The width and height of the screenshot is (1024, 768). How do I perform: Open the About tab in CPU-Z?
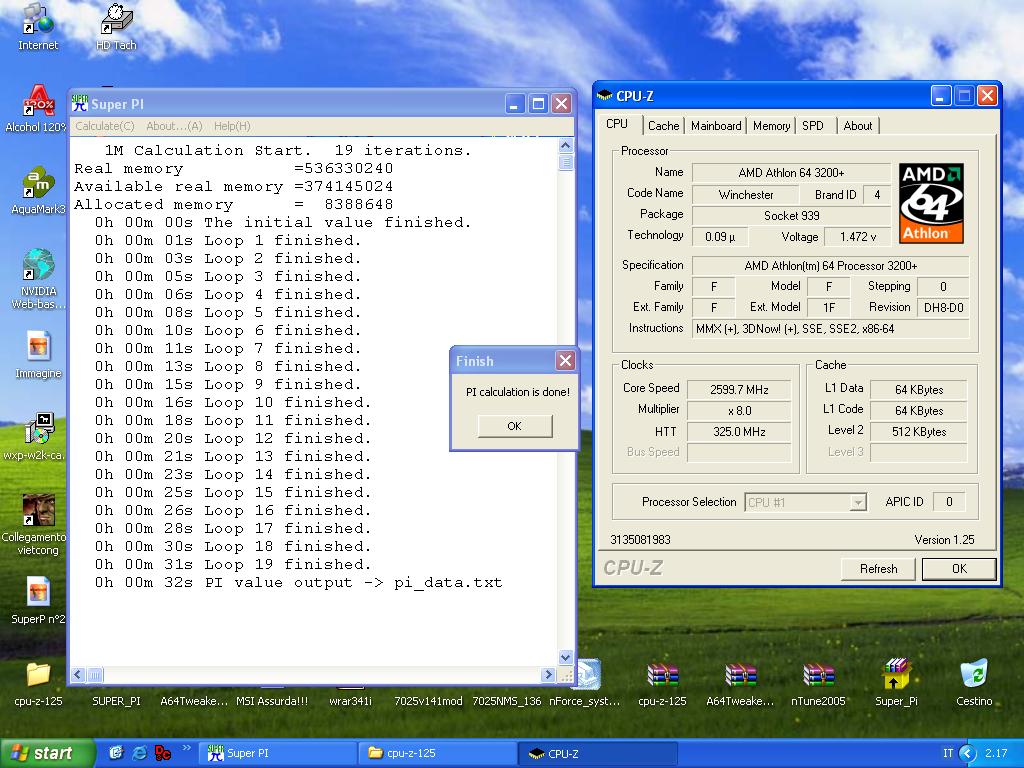pyautogui.click(x=857, y=125)
